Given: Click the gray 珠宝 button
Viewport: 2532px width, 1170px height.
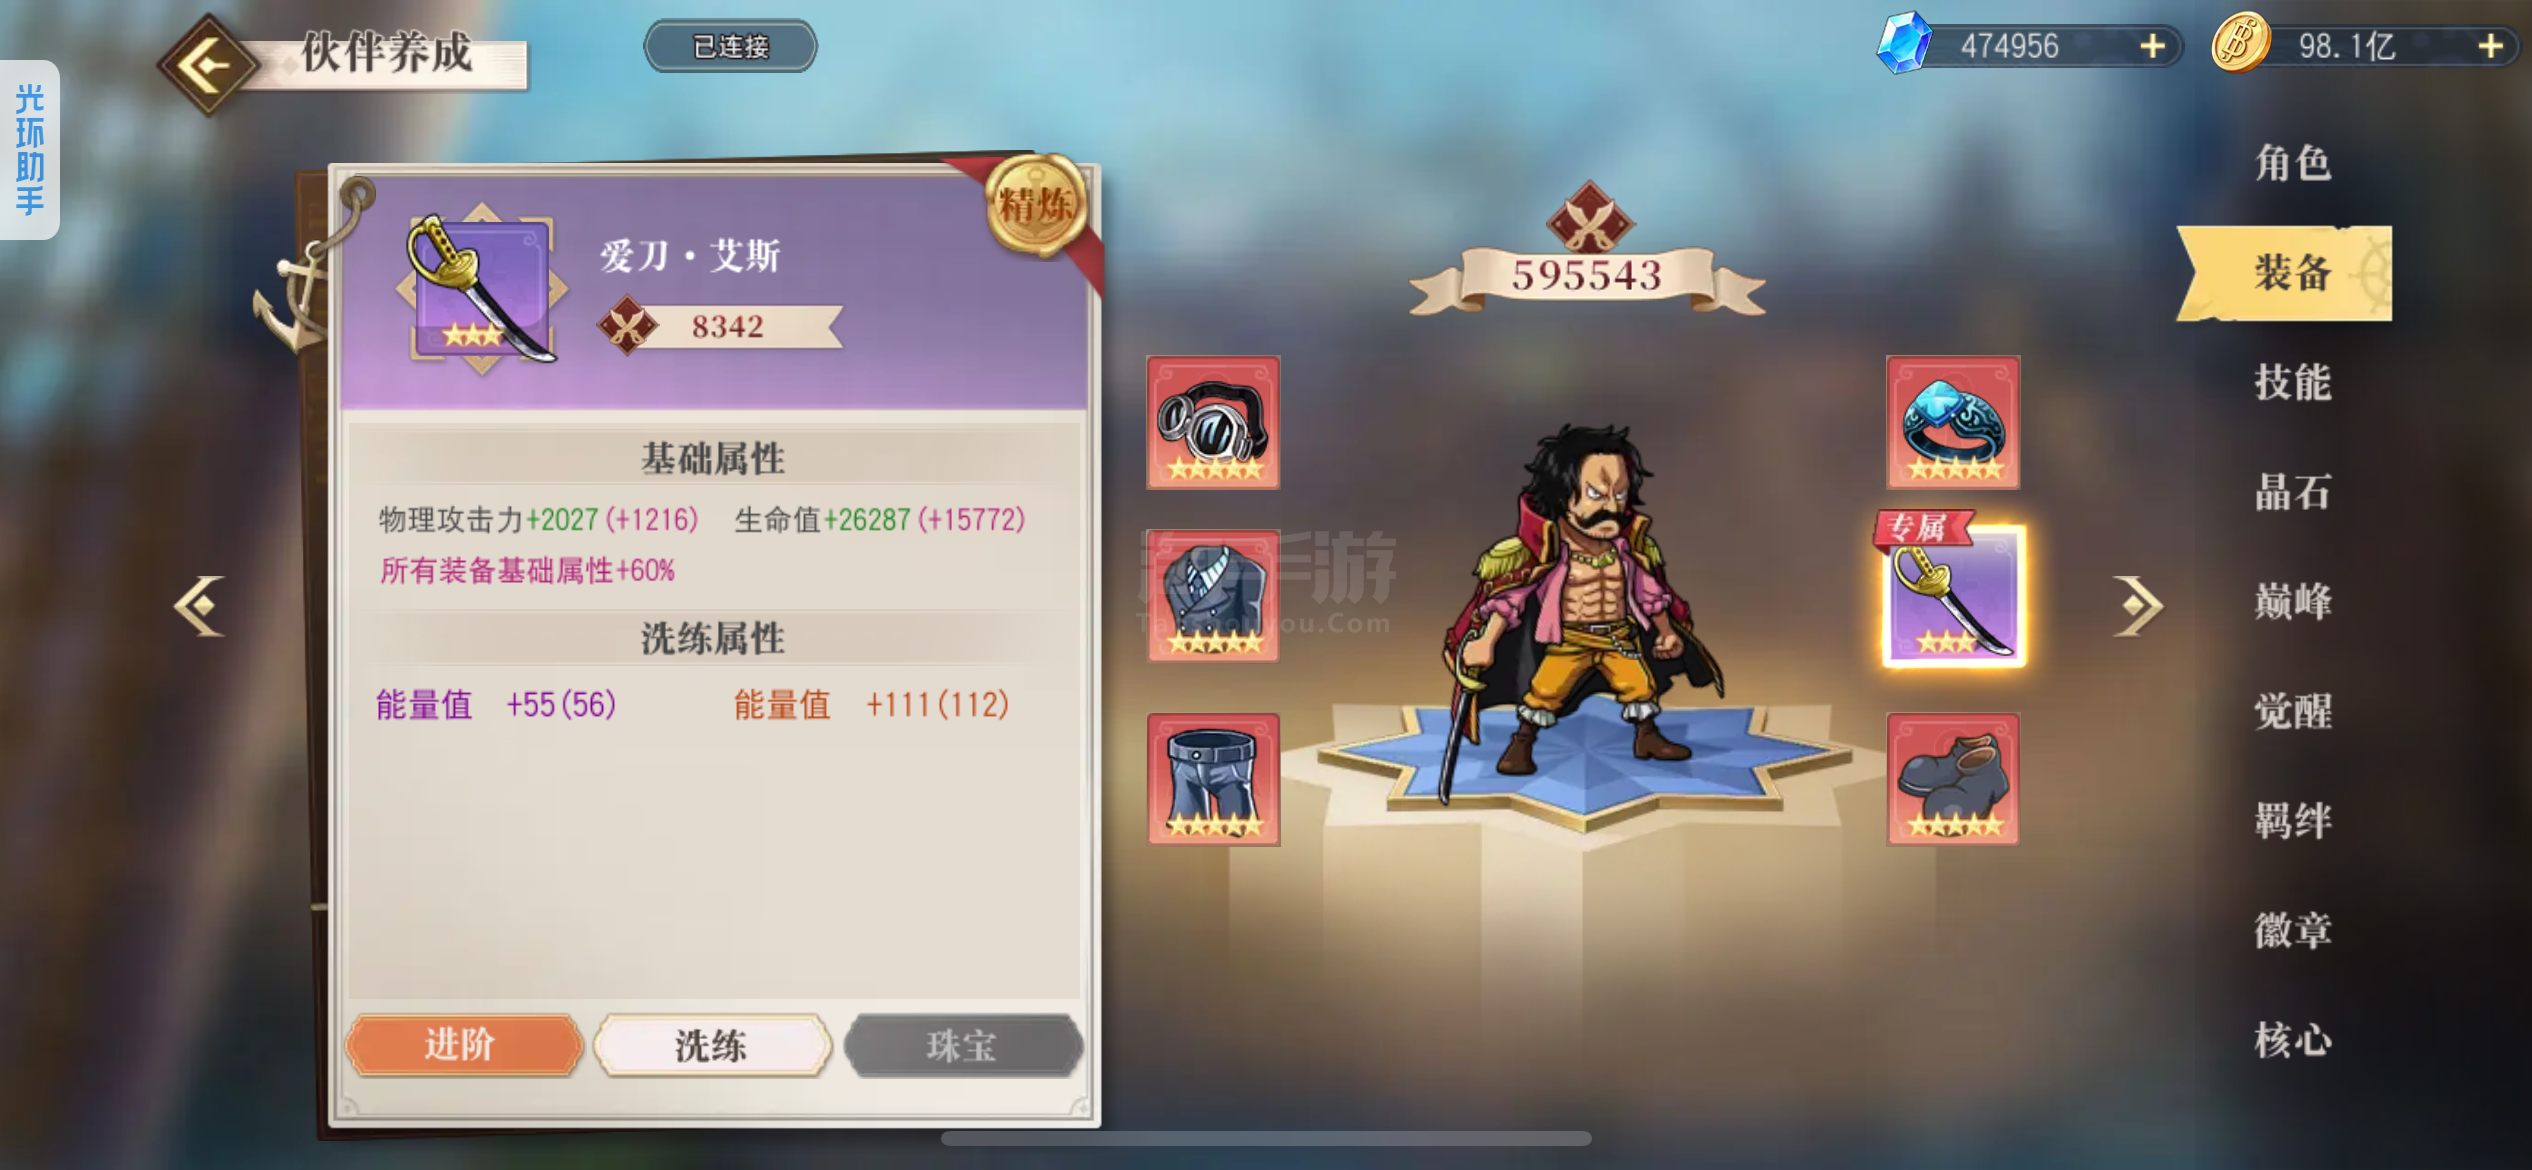Looking at the screenshot, I should coord(963,1045).
